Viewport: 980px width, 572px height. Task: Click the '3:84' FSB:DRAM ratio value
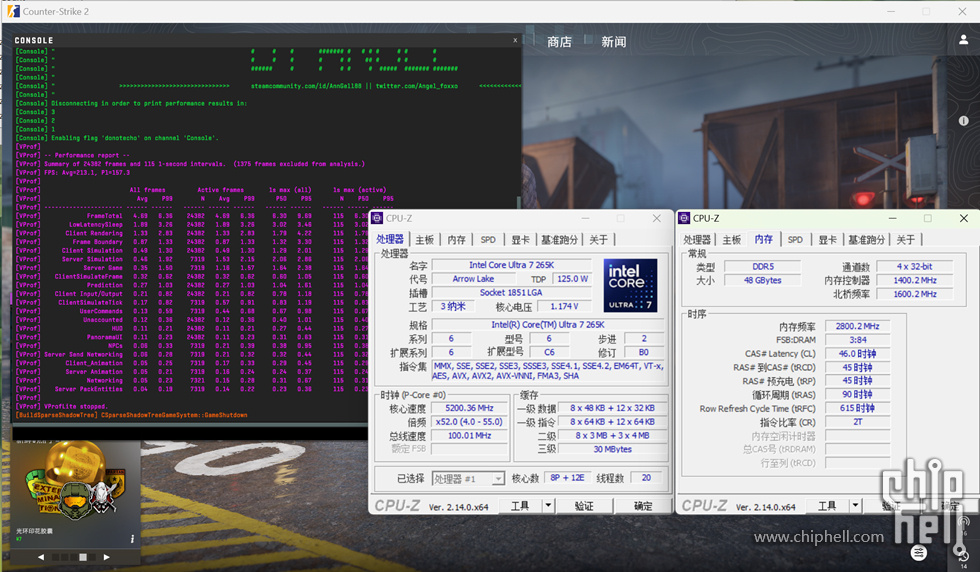(x=857, y=340)
